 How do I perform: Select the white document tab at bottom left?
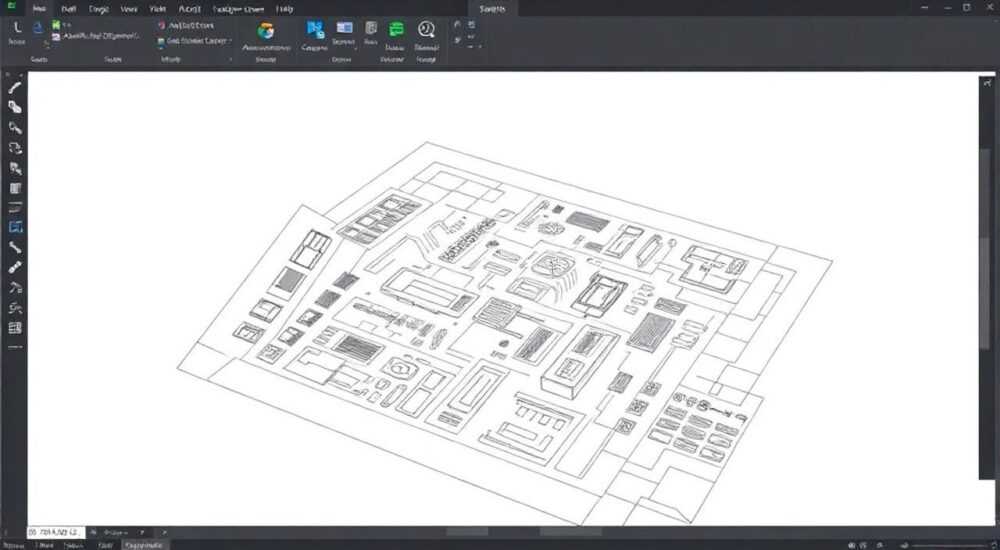pyautogui.click(x=55, y=532)
